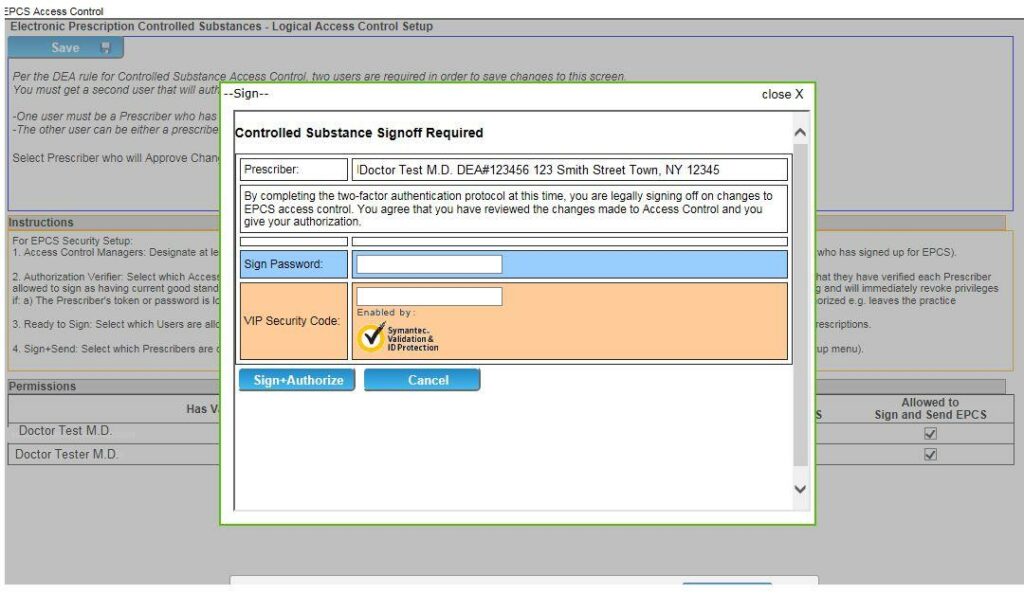The image size is (1024, 594).
Task: Click inside the Sign Password field
Action: coord(430,263)
